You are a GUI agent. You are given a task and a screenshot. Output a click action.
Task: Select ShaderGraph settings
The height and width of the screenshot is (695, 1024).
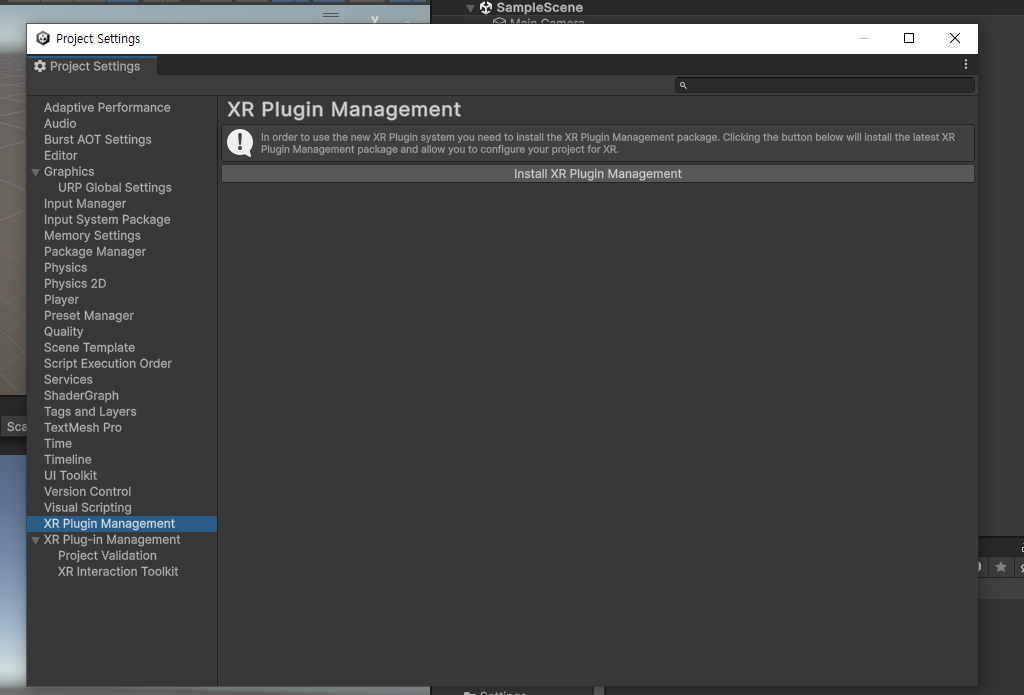point(81,395)
